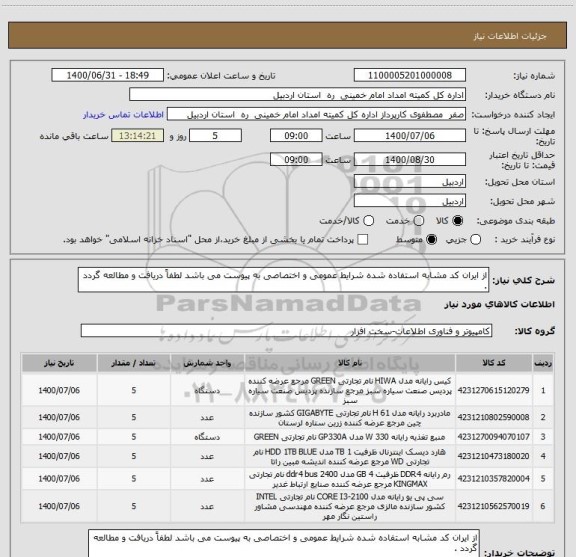Click the remaining time field 13:14:21

click(x=137, y=136)
